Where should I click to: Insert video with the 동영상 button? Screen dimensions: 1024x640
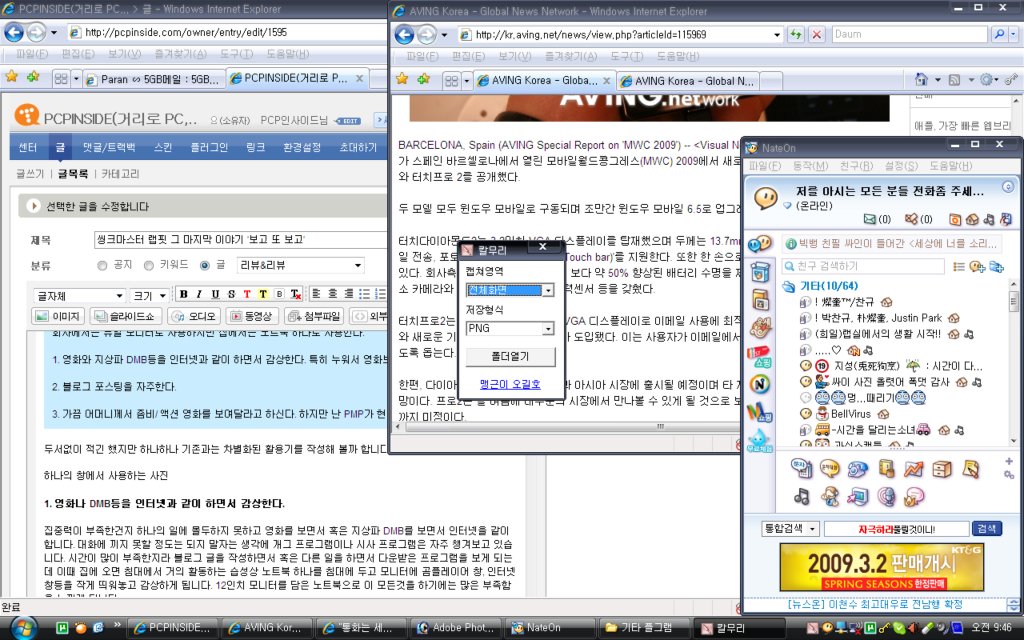253,316
